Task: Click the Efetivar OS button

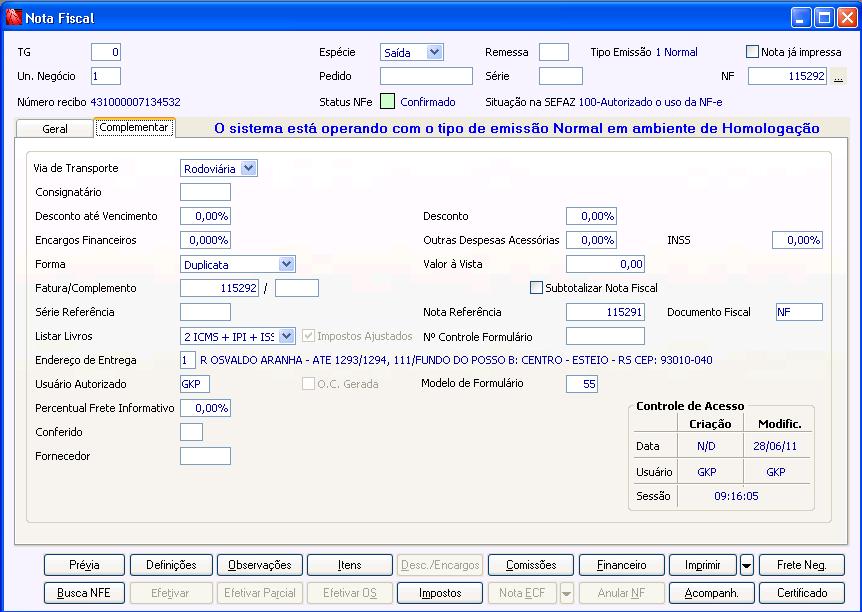Action: pos(350,593)
